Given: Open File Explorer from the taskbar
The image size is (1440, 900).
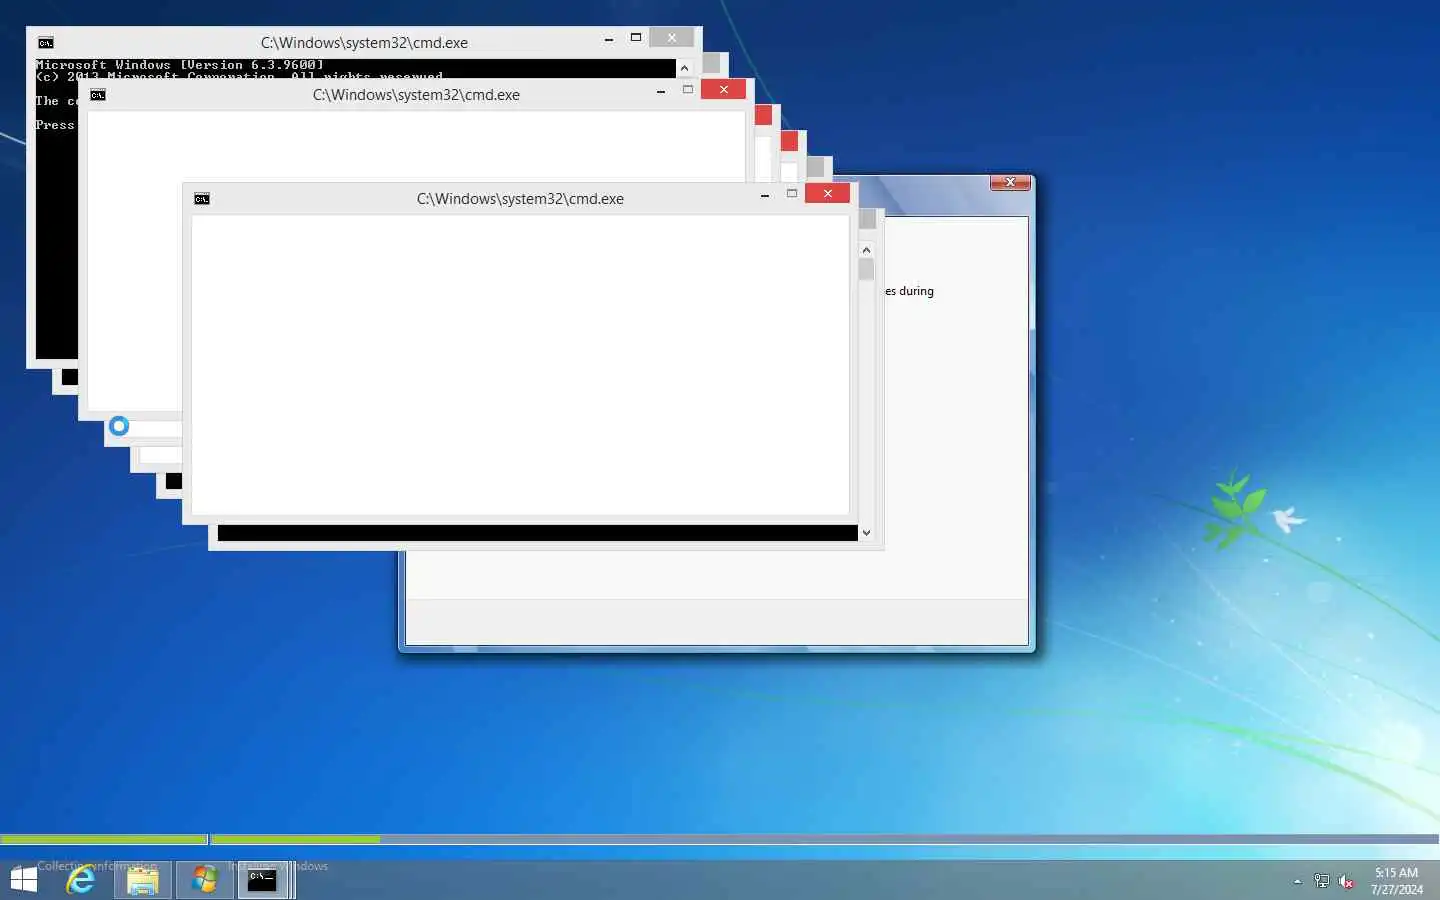Looking at the screenshot, I should coord(142,880).
